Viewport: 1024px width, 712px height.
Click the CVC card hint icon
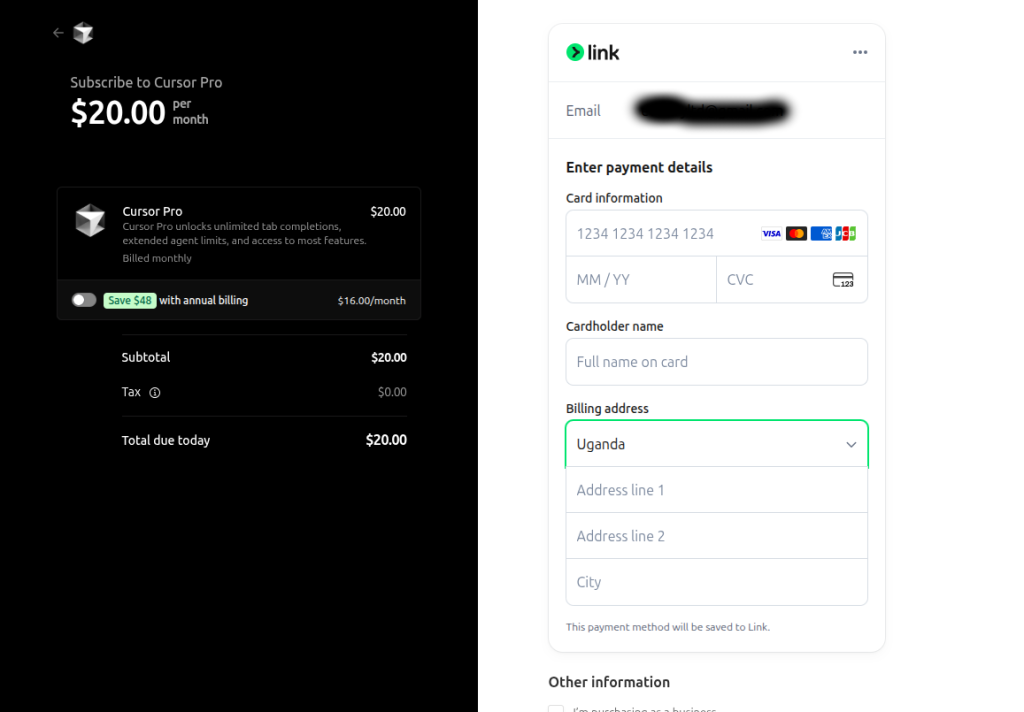click(843, 280)
